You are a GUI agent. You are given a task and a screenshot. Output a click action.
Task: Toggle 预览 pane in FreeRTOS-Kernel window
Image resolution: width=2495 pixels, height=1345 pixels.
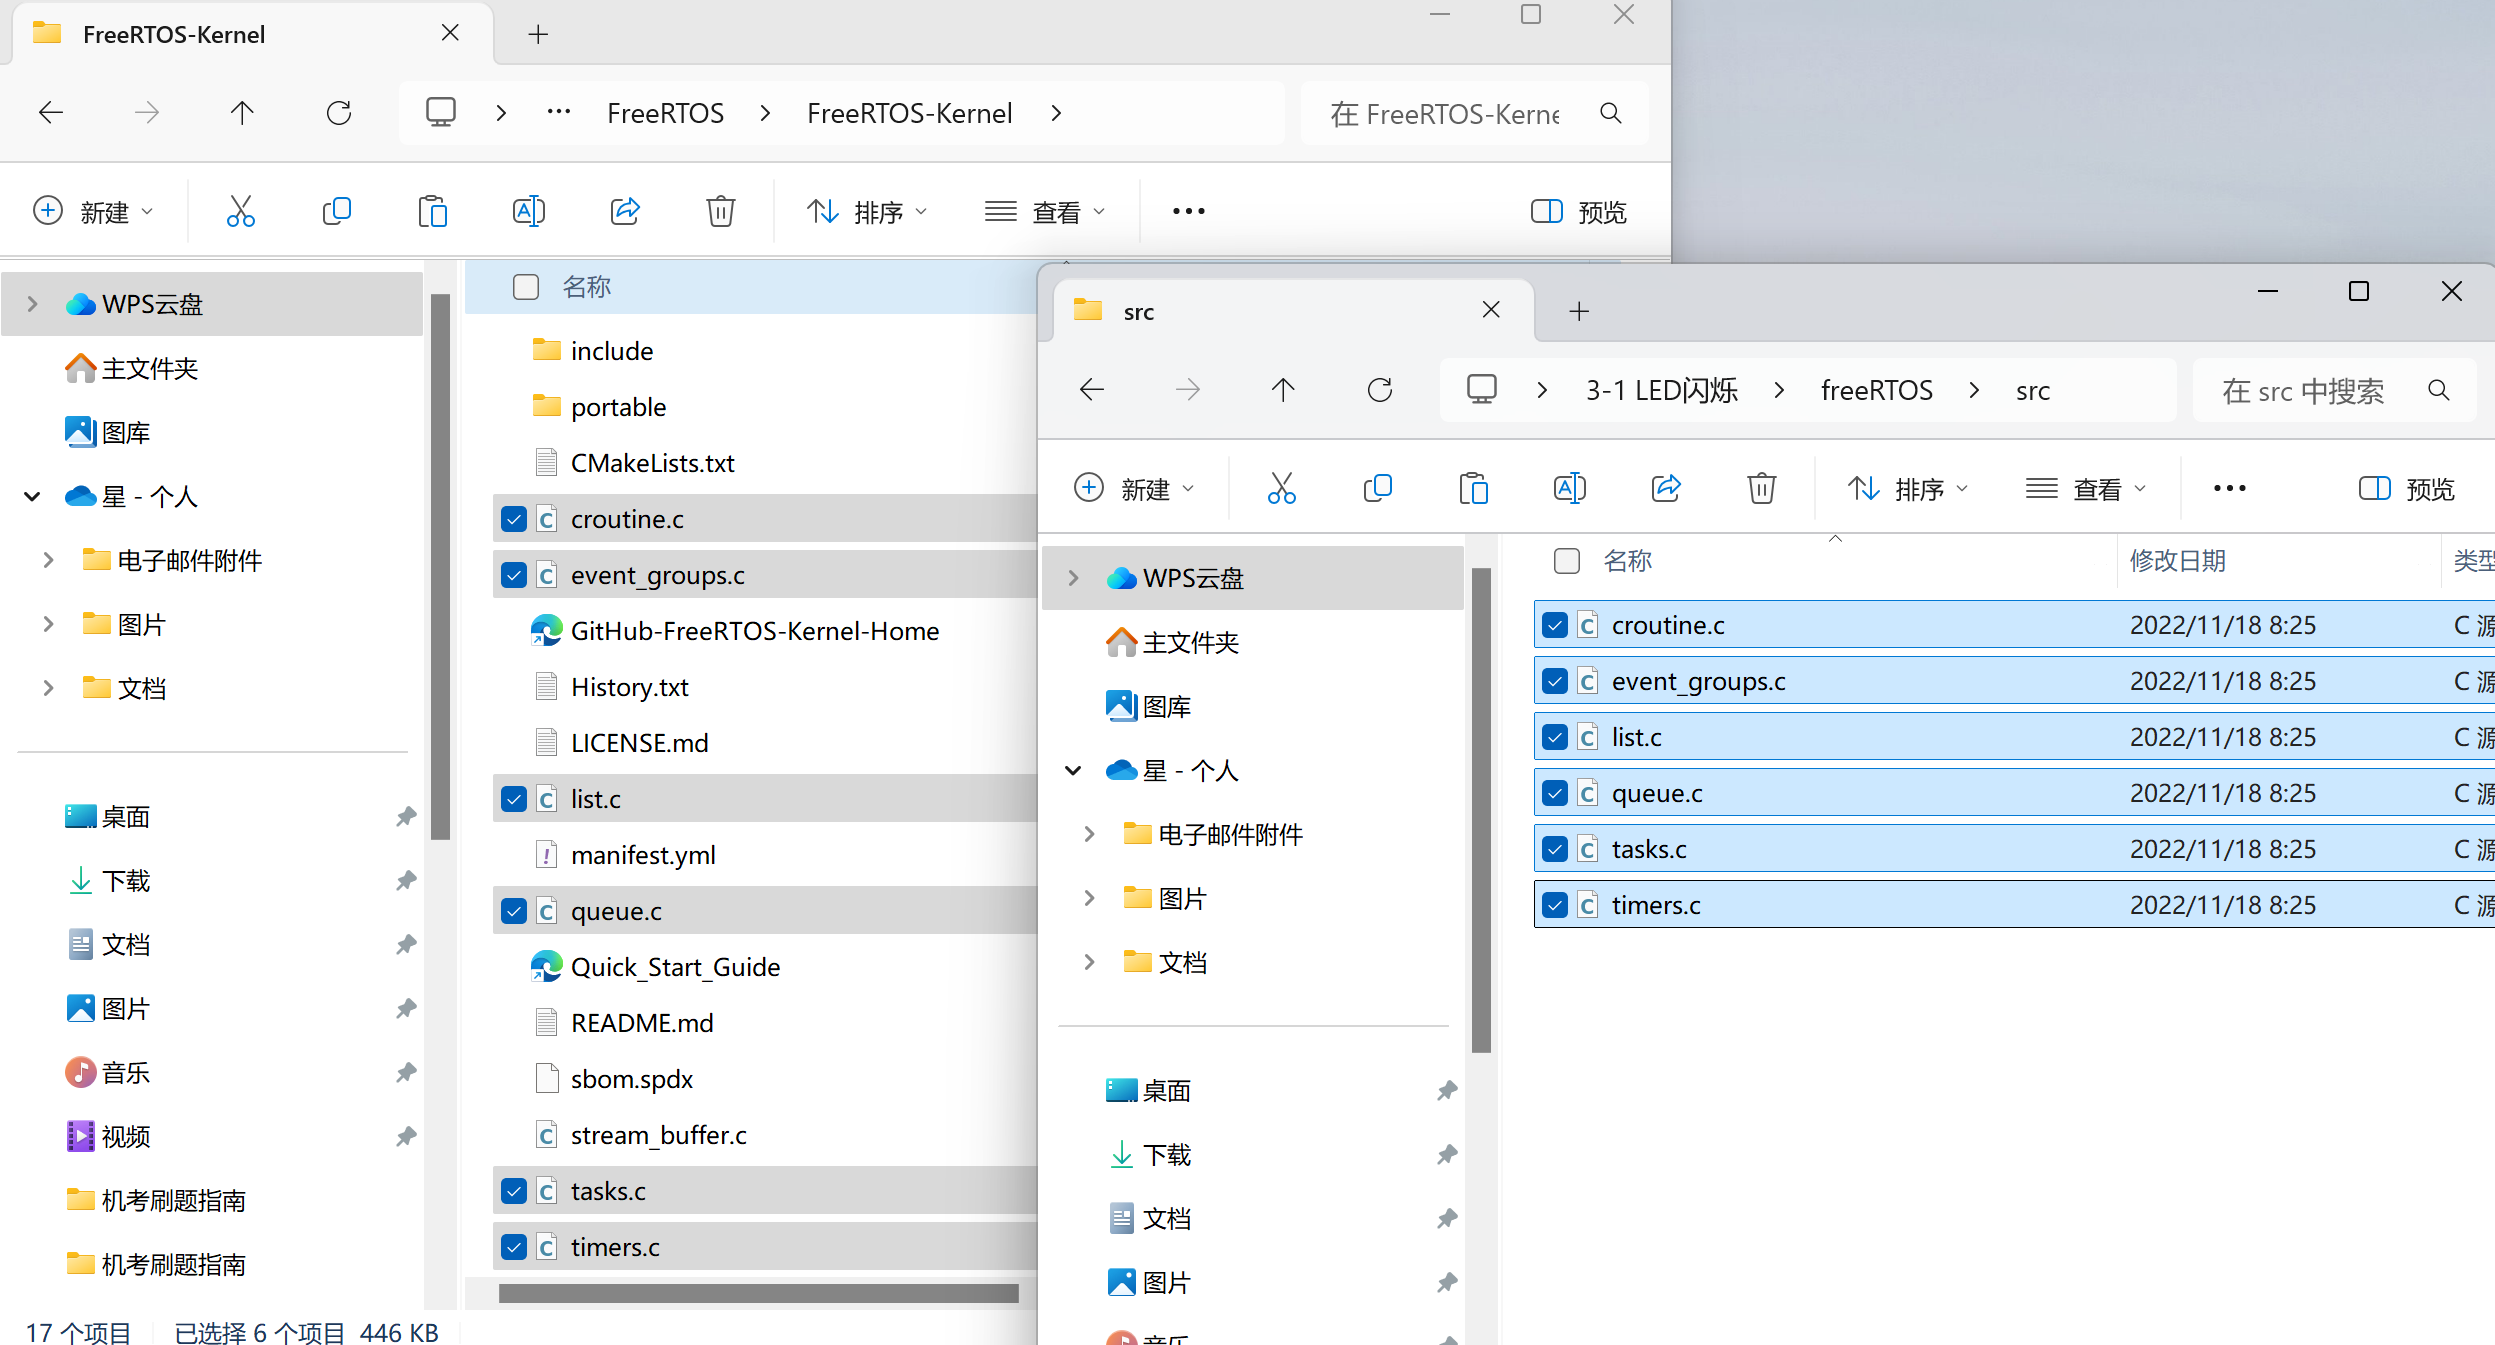pyautogui.click(x=1579, y=211)
